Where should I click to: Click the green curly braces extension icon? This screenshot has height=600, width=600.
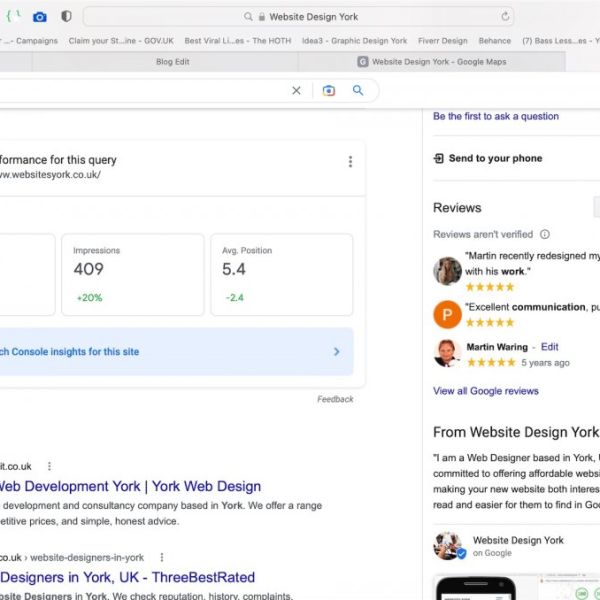[13, 16]
